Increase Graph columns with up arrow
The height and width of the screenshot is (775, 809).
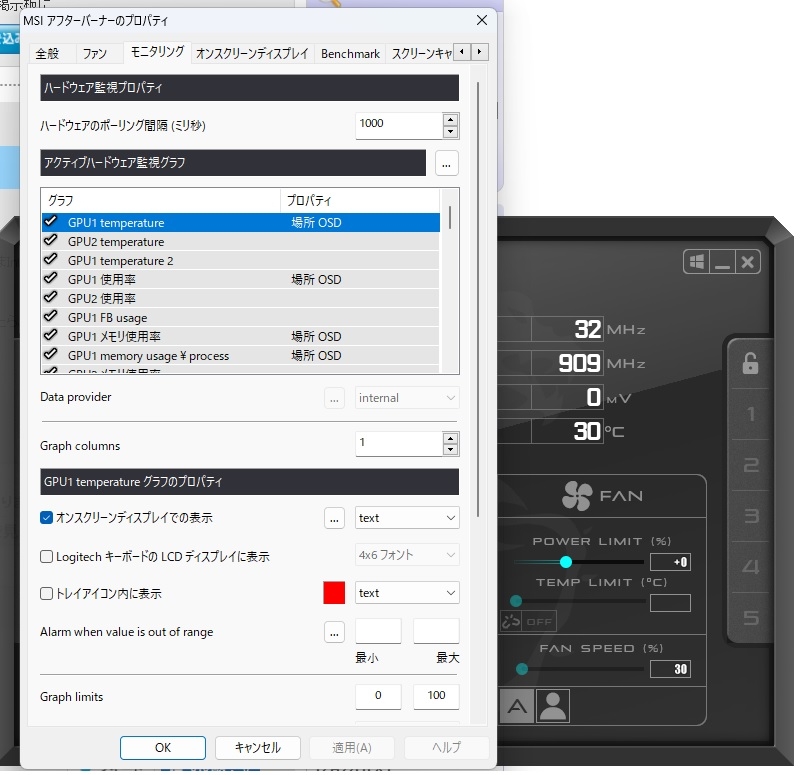tap(451, 439)
